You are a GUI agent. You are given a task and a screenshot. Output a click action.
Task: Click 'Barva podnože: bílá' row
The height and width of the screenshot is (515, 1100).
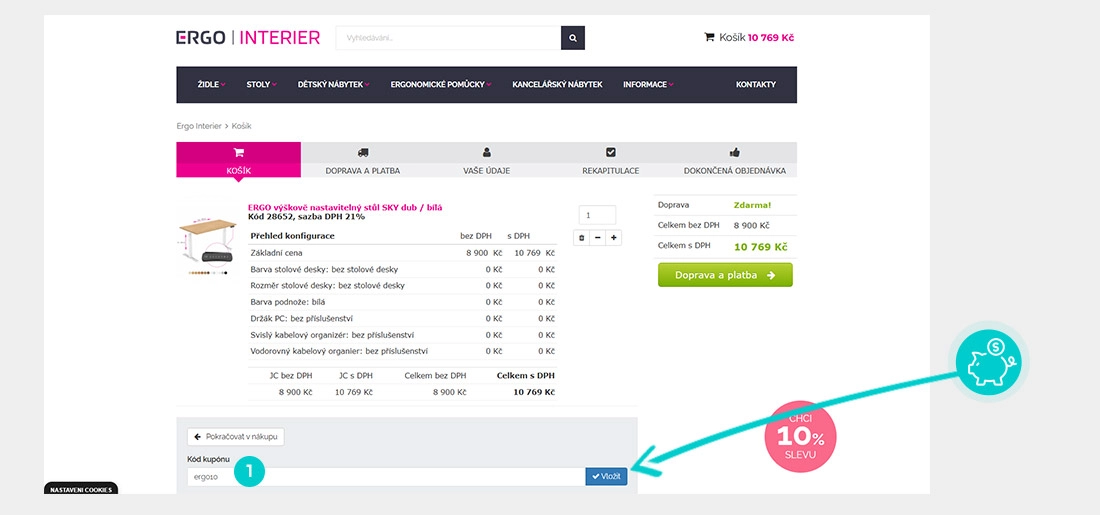point(403,302)
